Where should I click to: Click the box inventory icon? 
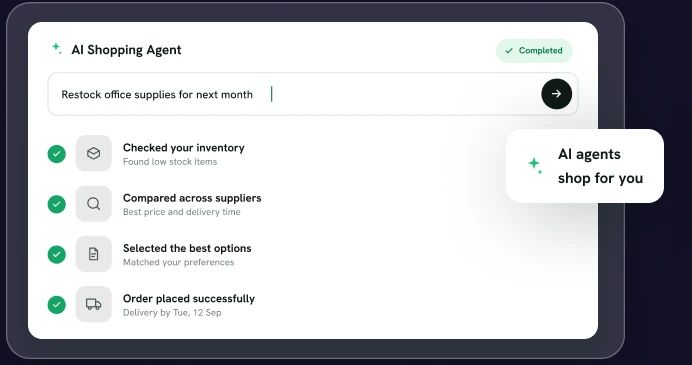click(x=94, y=153)
